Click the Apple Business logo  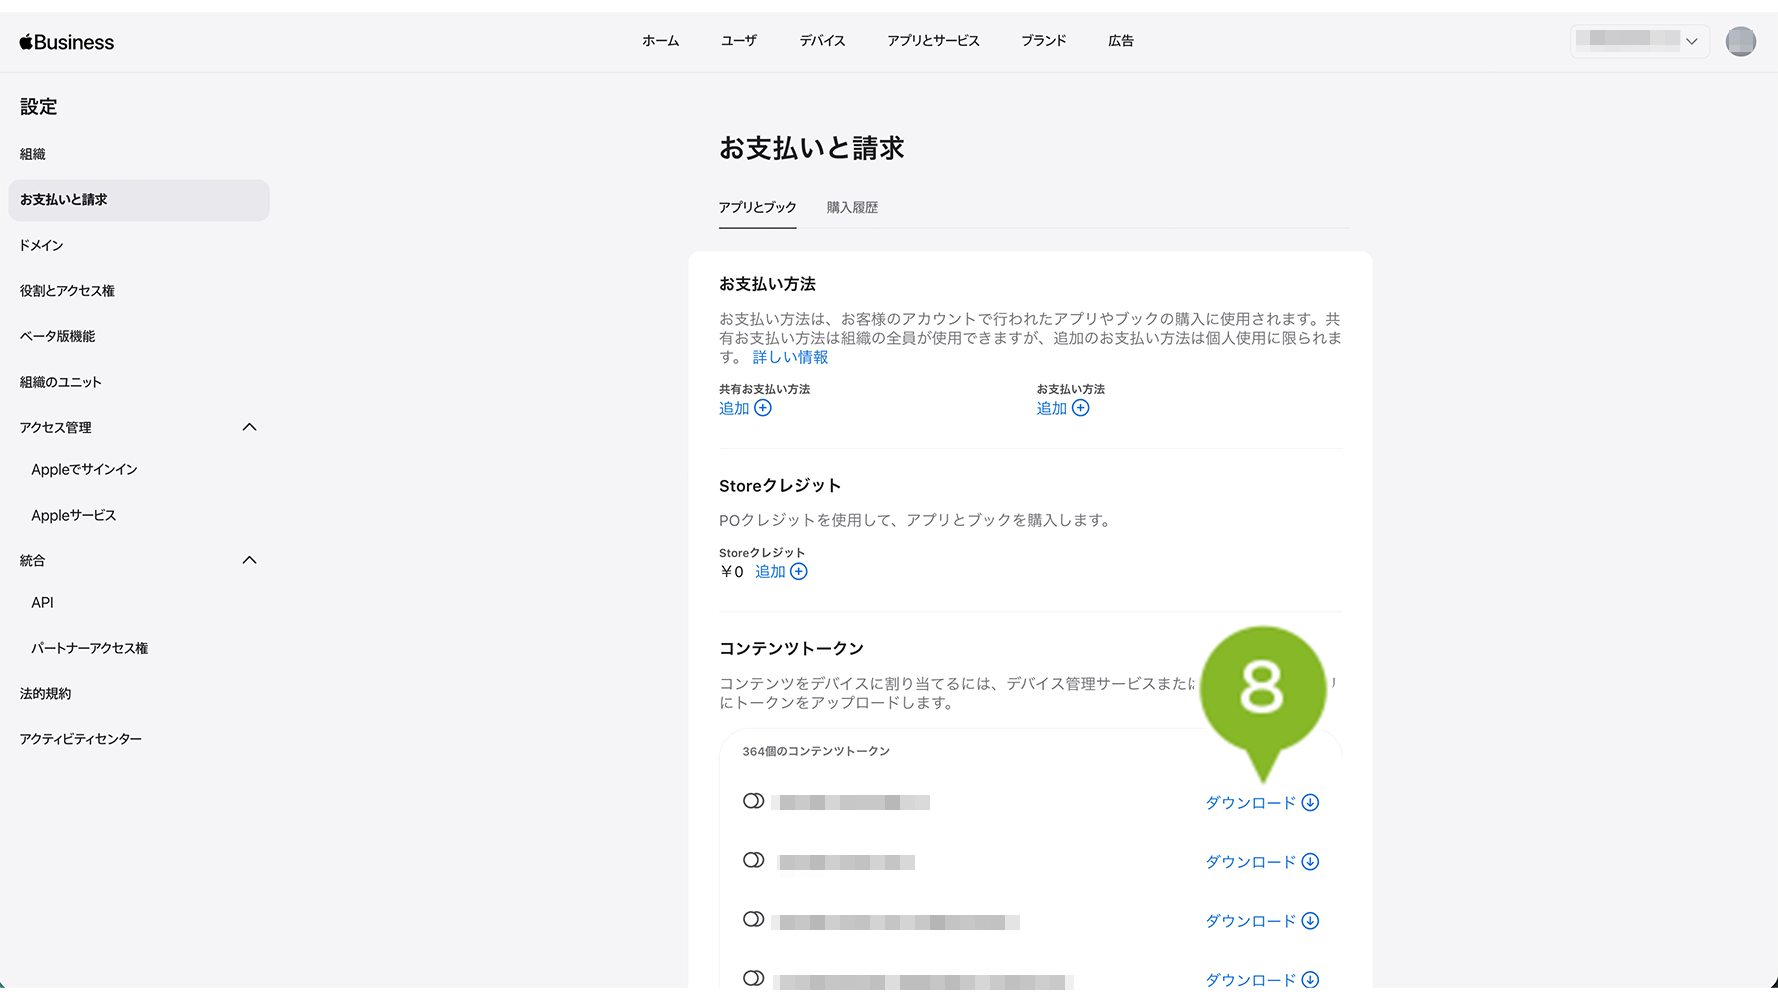[x=67, y=42]
